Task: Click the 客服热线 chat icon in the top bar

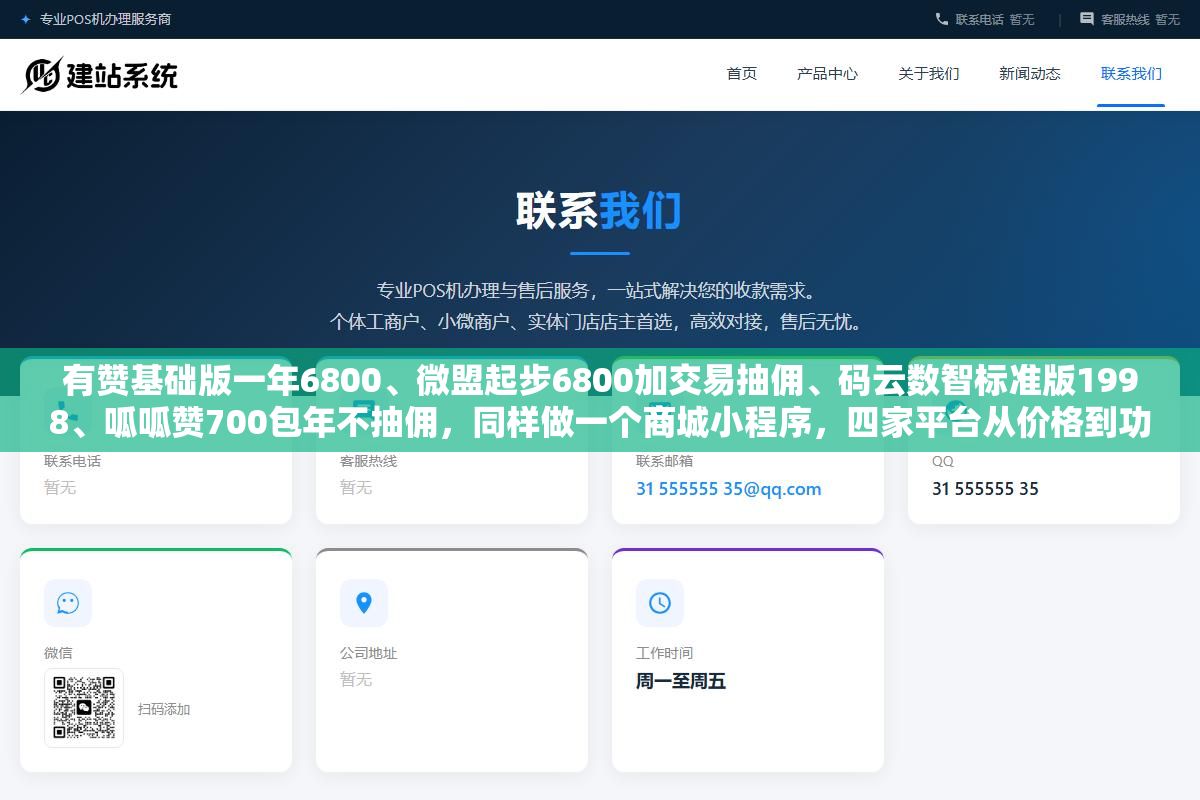Action: pos(1087,19)
